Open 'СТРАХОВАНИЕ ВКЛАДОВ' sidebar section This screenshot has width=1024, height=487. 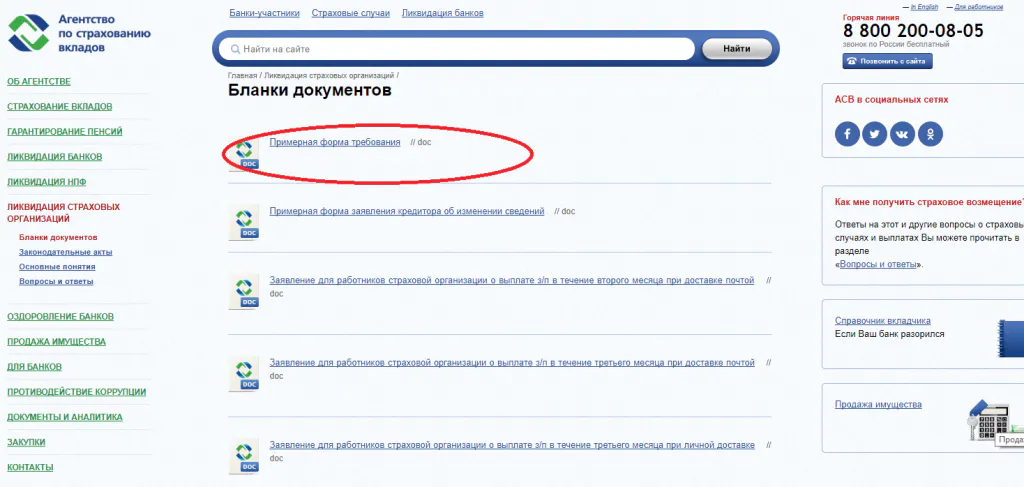(x=59, y=106)
